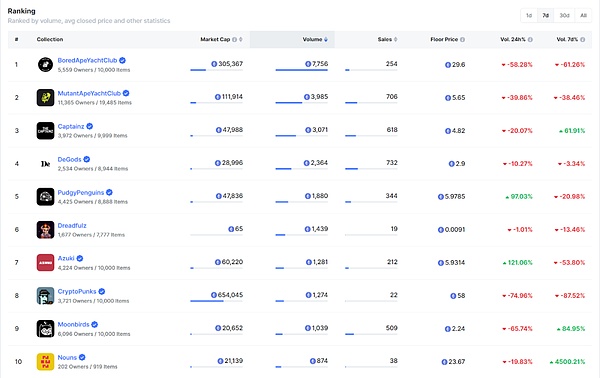Sort rankings by Market Cap arrows
Image resolution: width=600 pixels, height=378 pixels.
coord(241,39)
